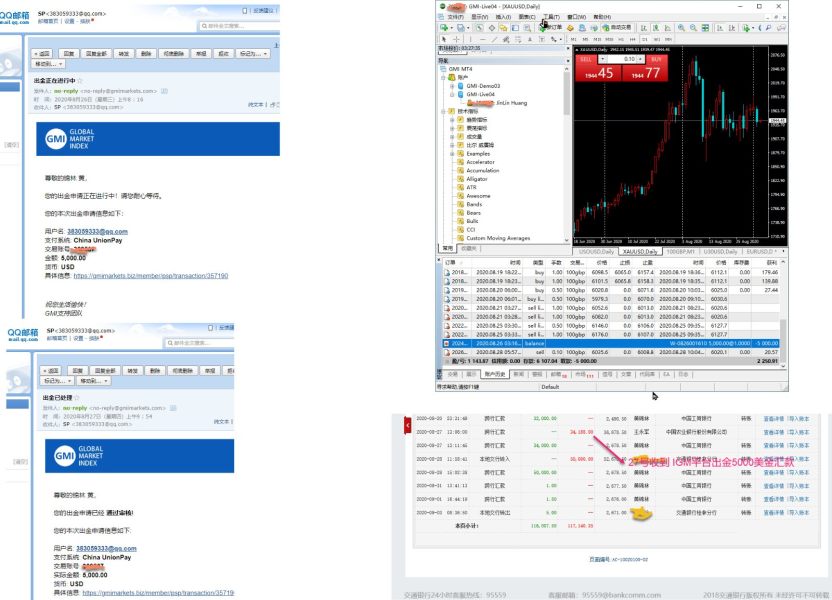Expand the Examples folder in Navigator
This screenshot has width=832, height=600.
point(452,154)
